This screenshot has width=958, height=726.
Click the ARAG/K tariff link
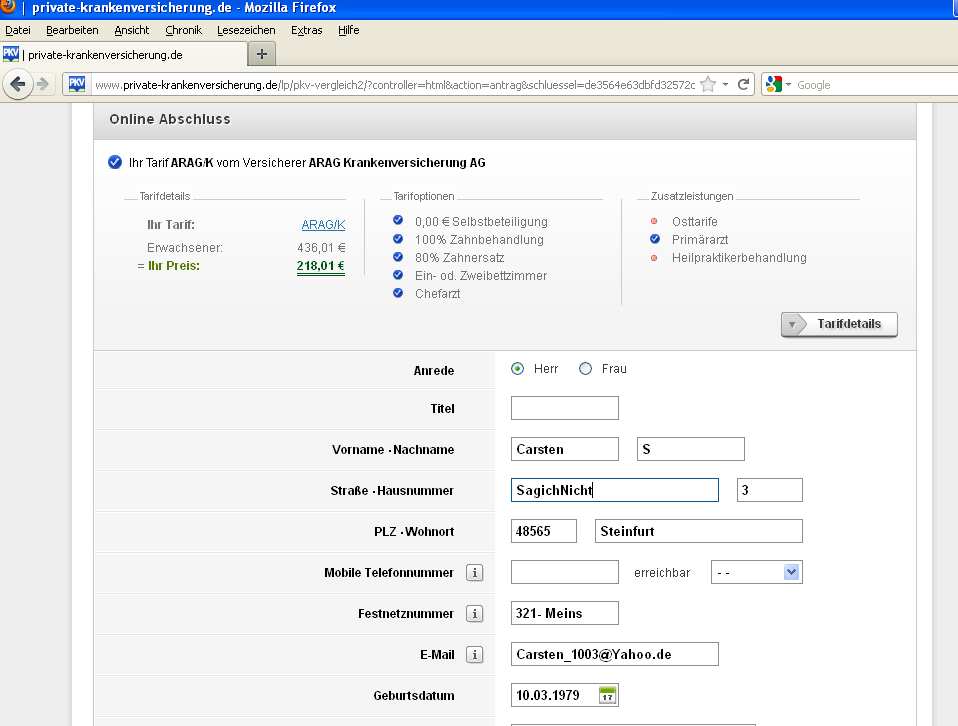point(323,225)
